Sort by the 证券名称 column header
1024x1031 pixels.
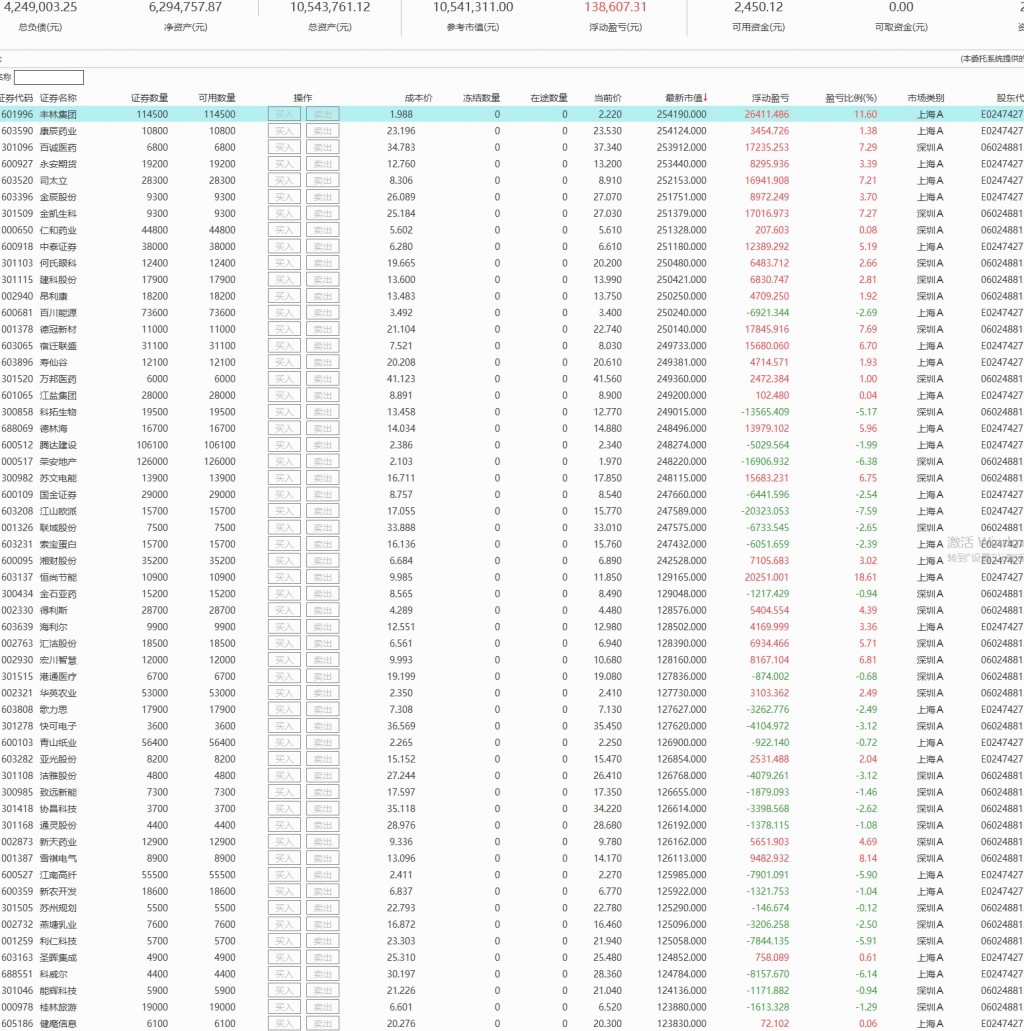[x=58, y=98]
